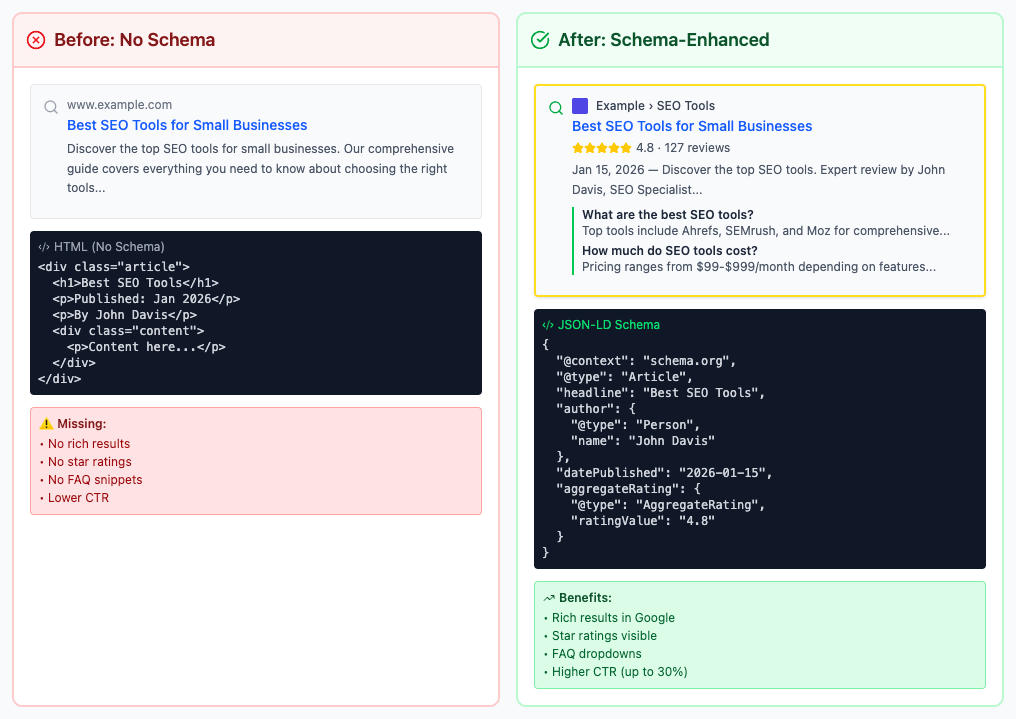Viewport: 1016px width, 719px height.
Task: Click 'Lower CTR' list item
Action: [78, 498]
